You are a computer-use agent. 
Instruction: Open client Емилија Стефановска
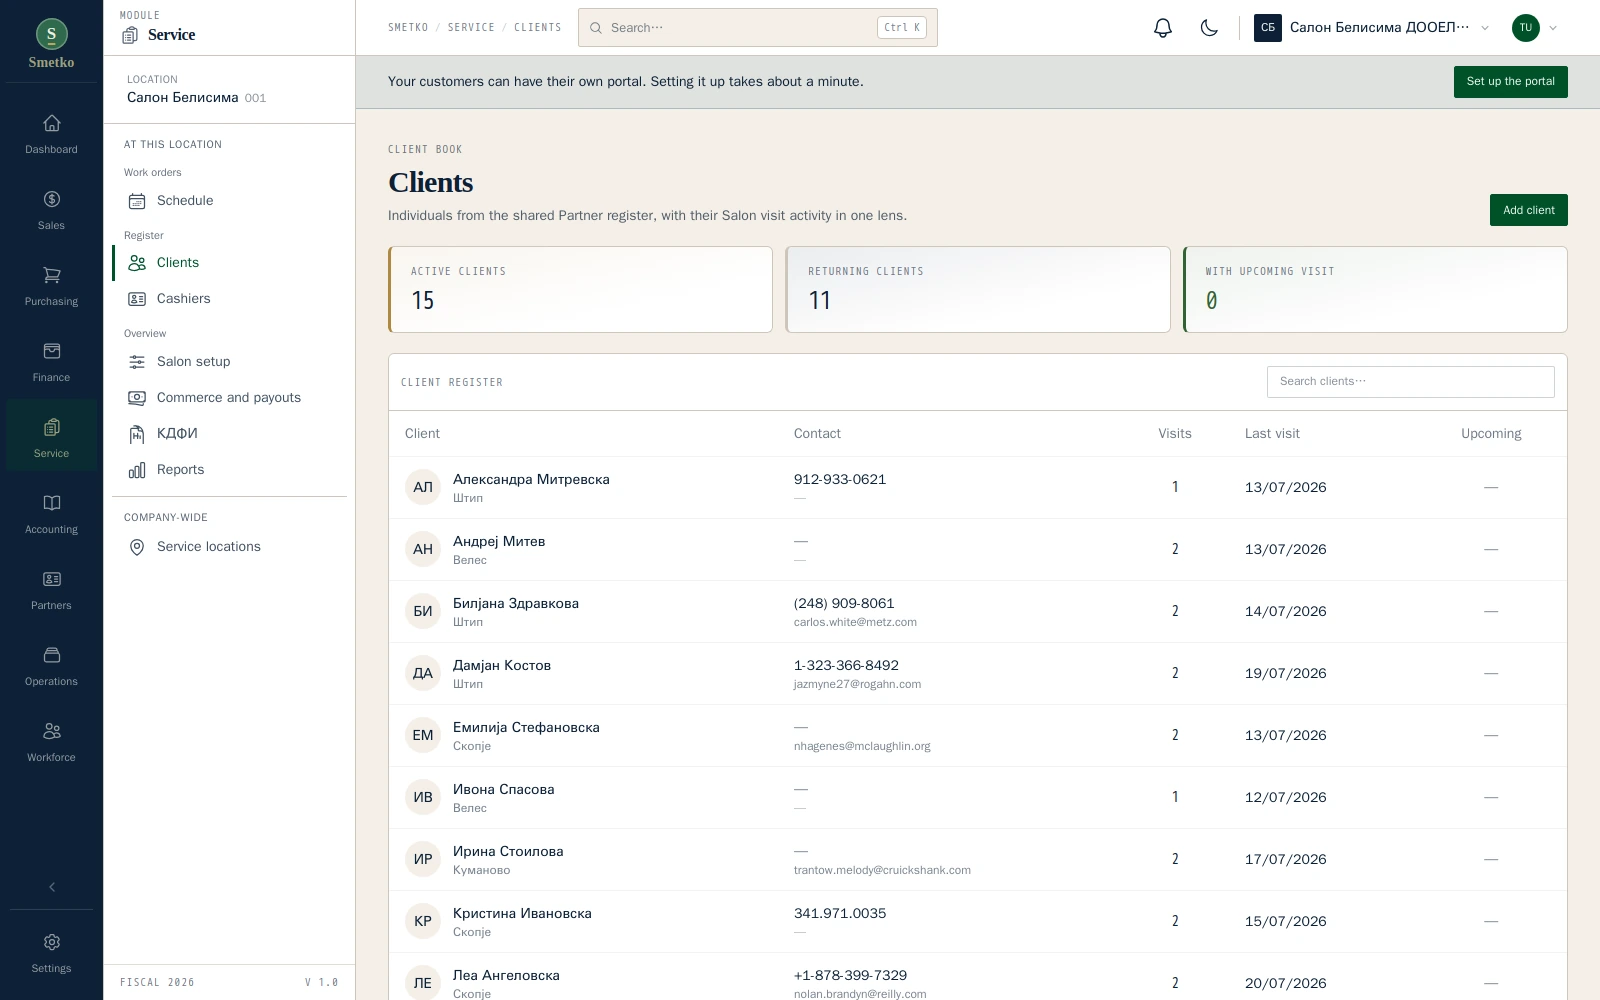tap(977, 735)
